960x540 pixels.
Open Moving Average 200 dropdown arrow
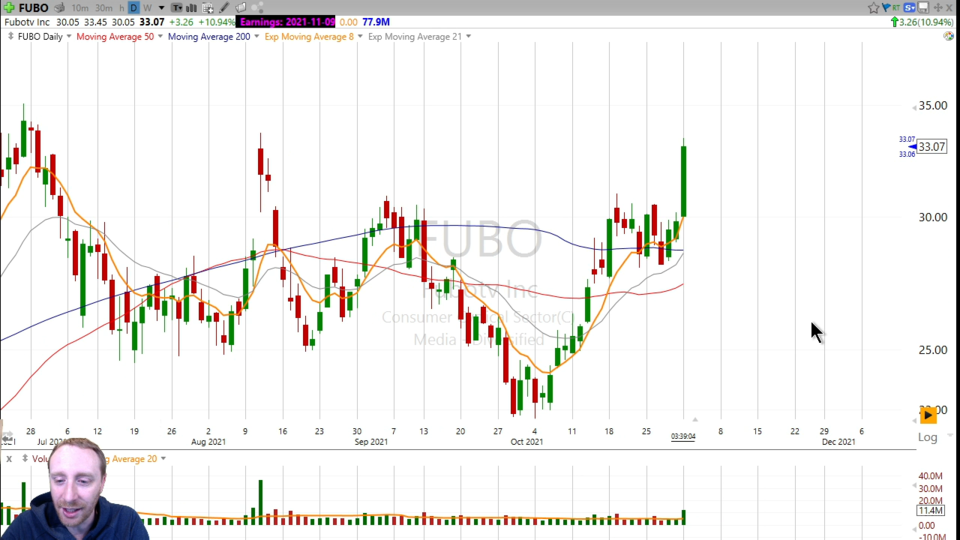click(x=257, y=37)
